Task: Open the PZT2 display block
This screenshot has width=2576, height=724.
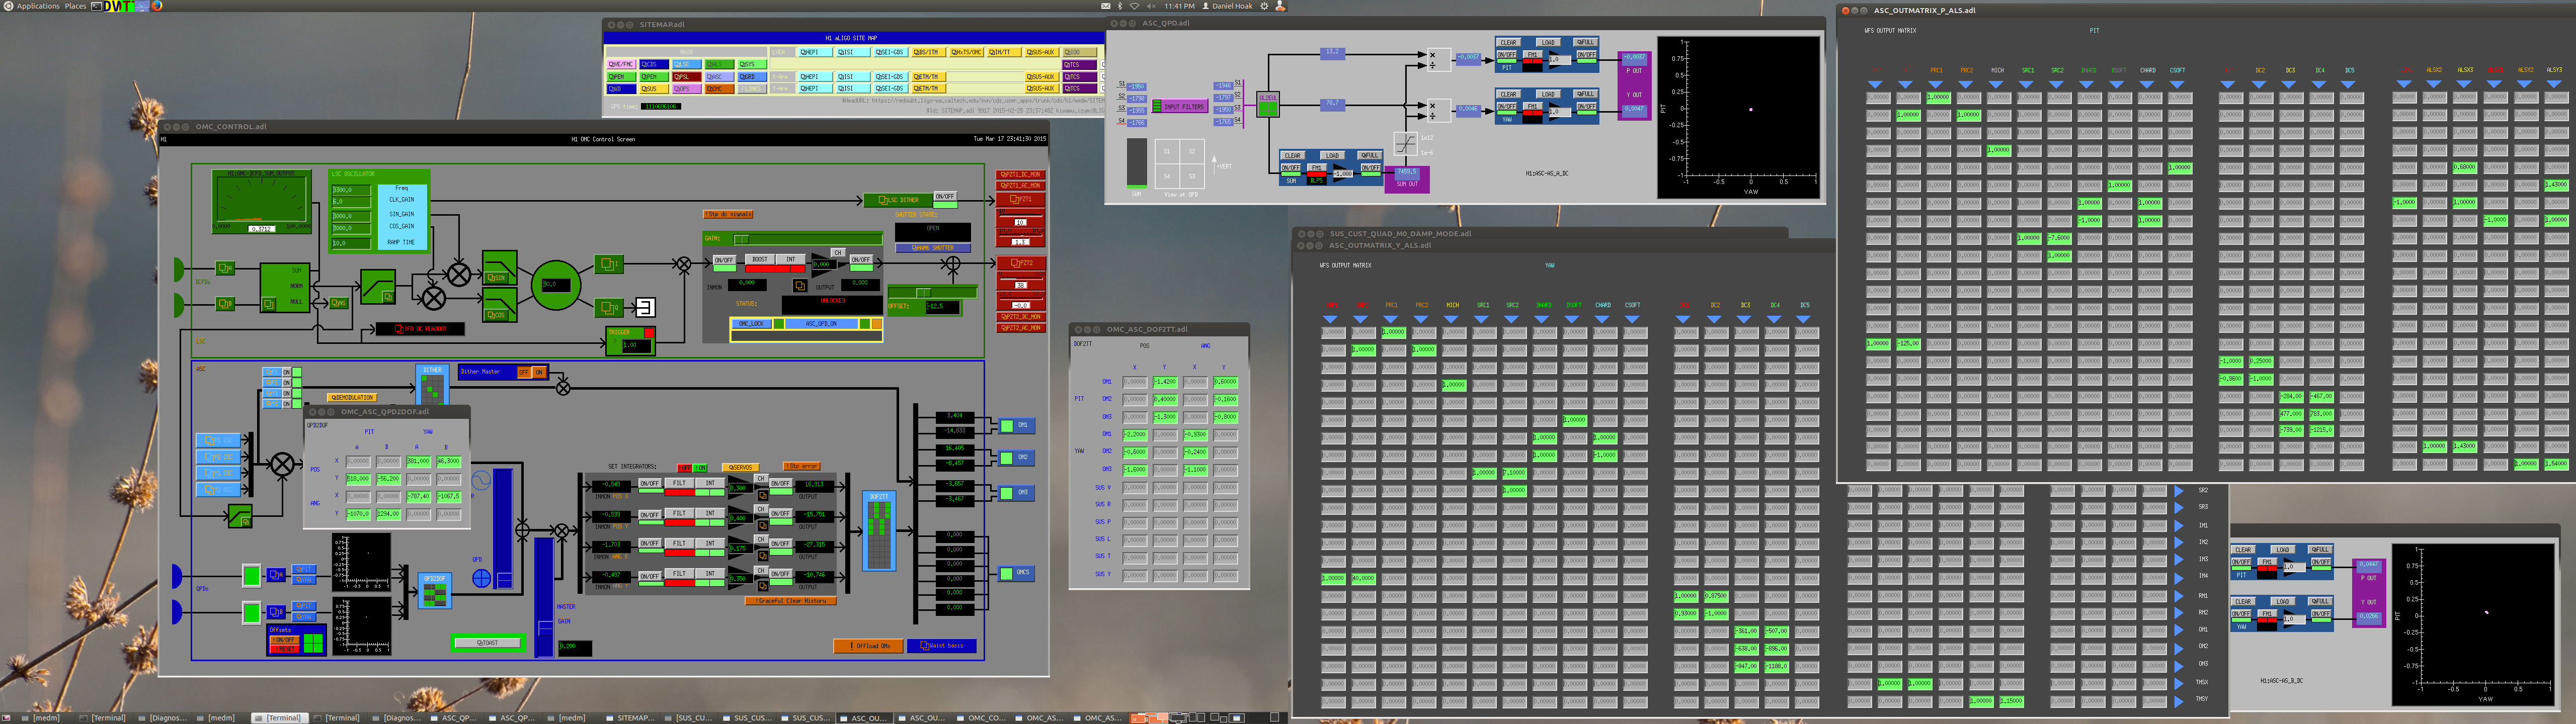Action: (x=1021, y=263)
